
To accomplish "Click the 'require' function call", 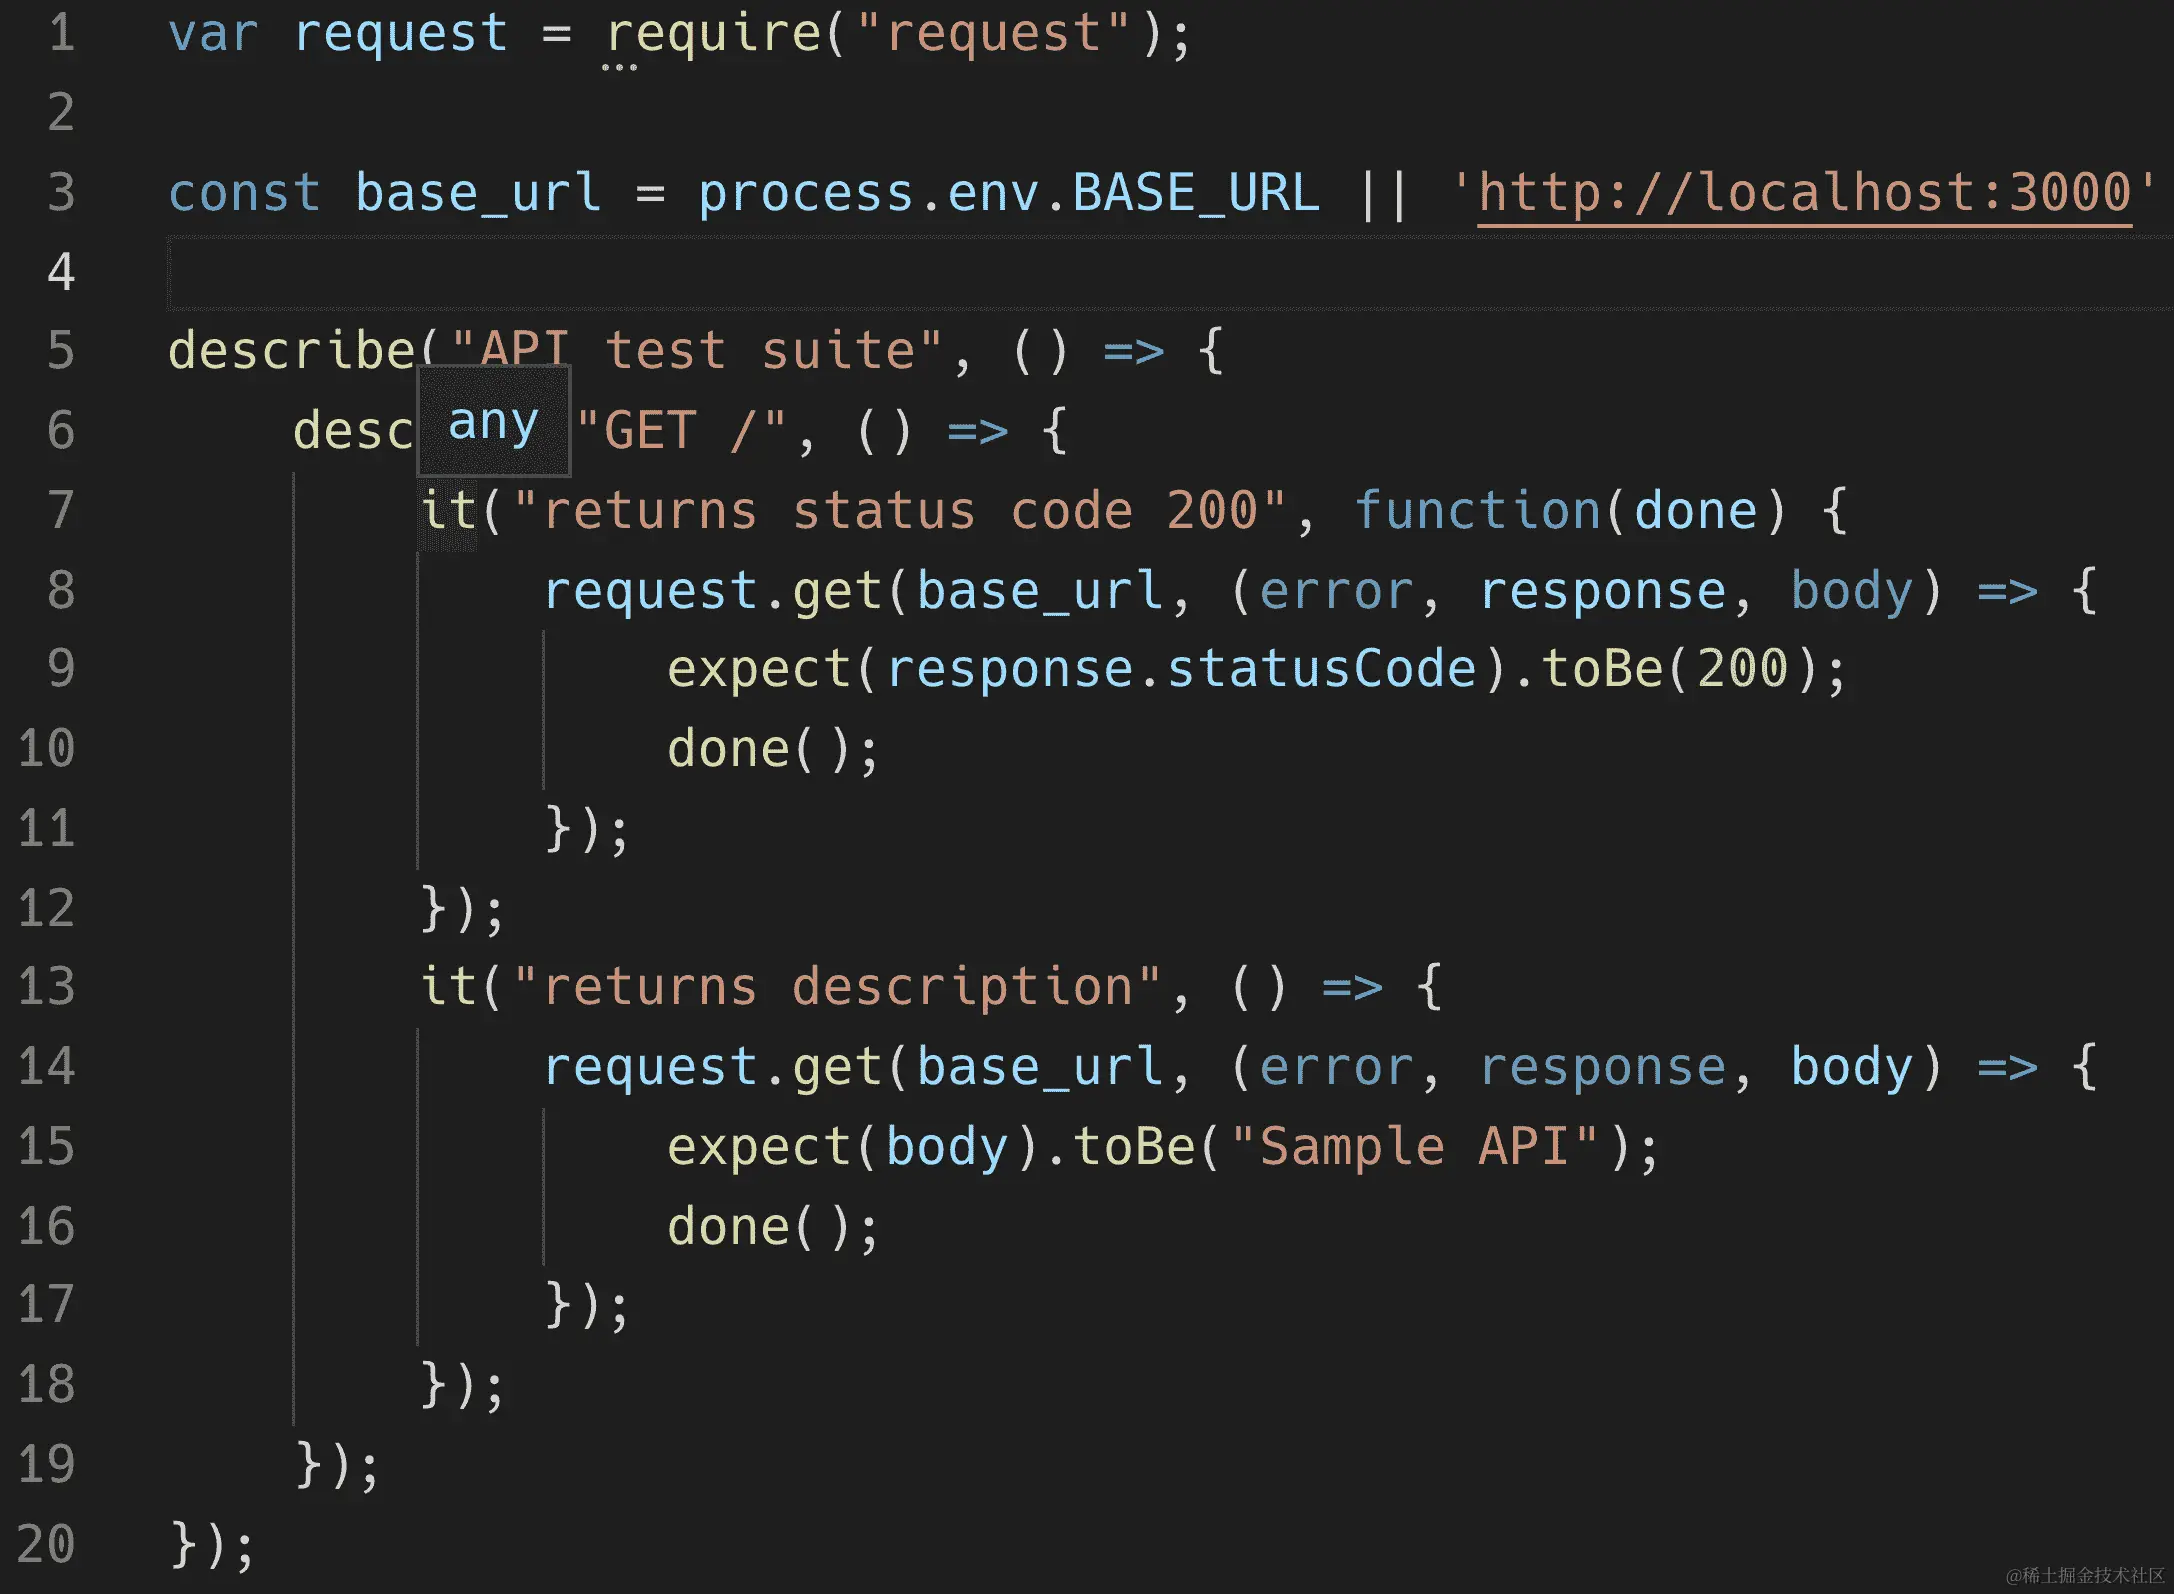I will coord(713,33).
